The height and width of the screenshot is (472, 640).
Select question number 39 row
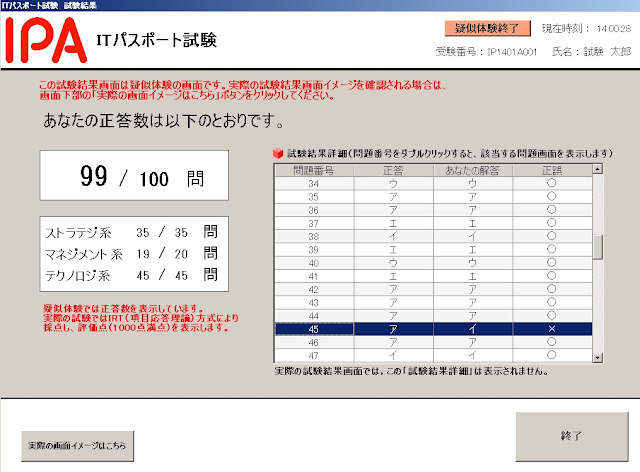433,250
